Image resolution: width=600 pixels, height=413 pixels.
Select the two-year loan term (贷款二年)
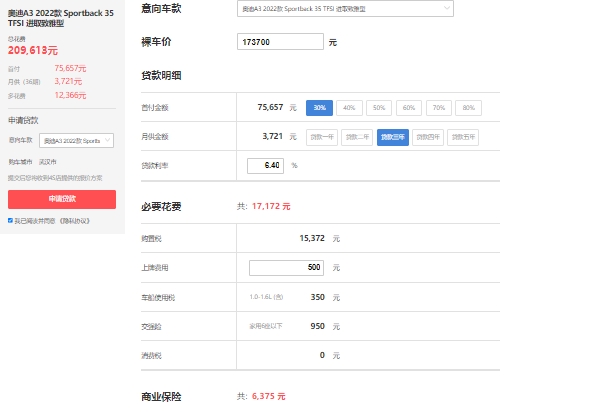click(x=358, y=136)
